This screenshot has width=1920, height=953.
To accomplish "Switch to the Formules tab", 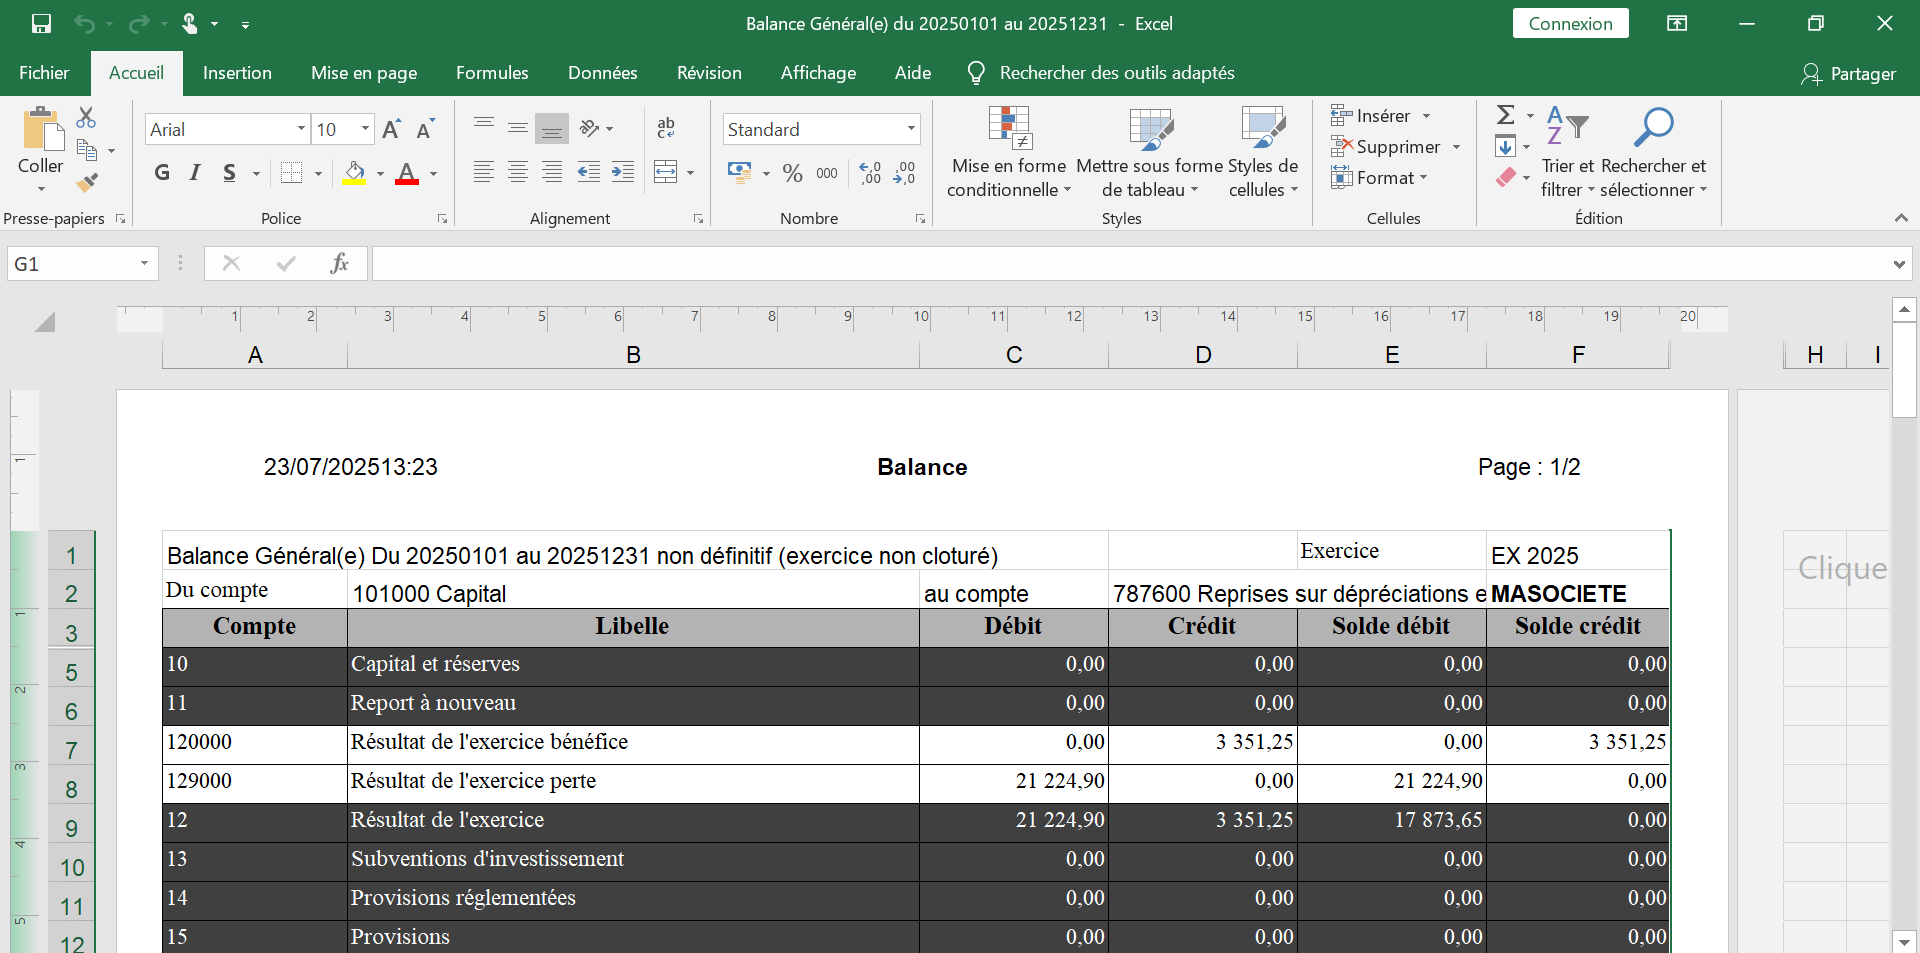I will click(492, 73).
